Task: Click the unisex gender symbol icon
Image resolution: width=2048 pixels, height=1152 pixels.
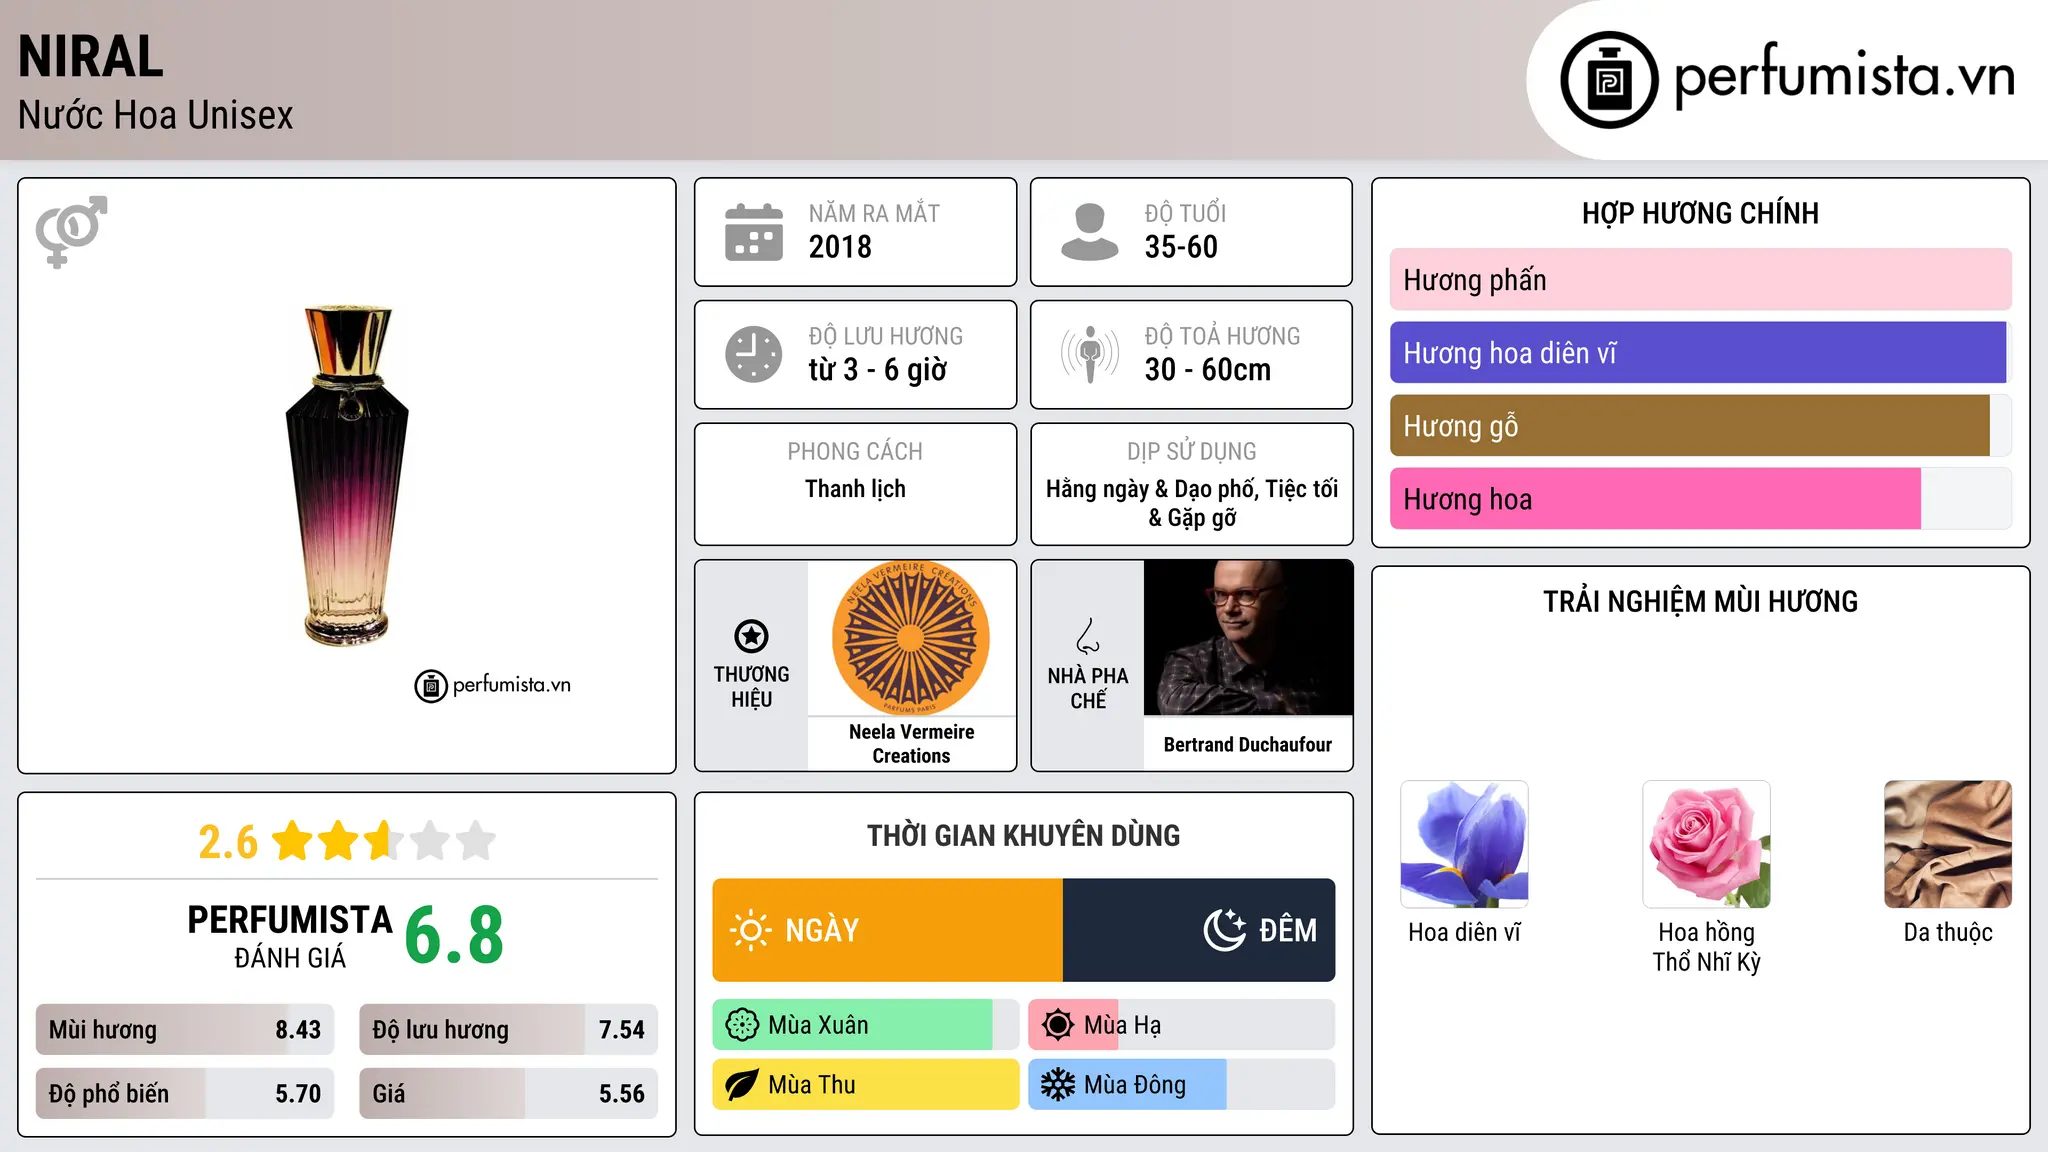Action: pyautogui.click(x=71, y=231)
